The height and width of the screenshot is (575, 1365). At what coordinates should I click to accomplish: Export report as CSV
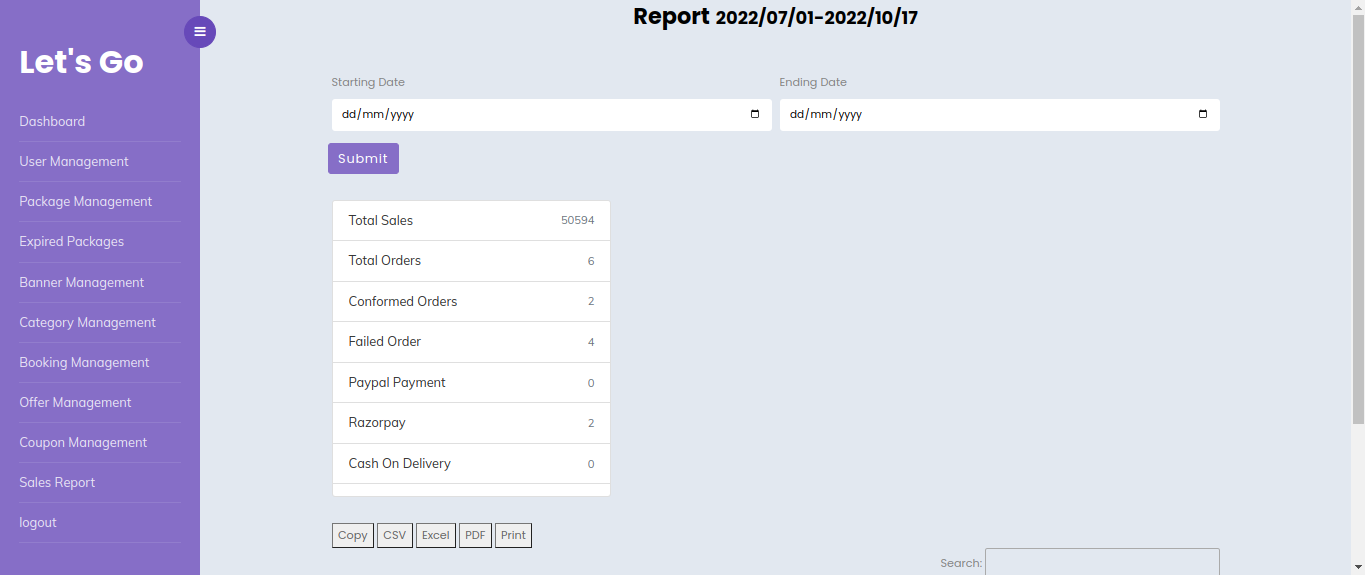[x=395, y=535]
